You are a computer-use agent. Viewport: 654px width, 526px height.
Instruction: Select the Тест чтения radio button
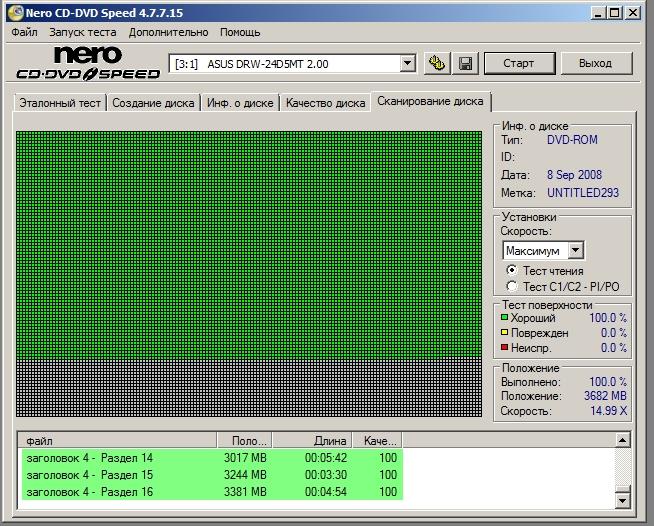point(511,270)
